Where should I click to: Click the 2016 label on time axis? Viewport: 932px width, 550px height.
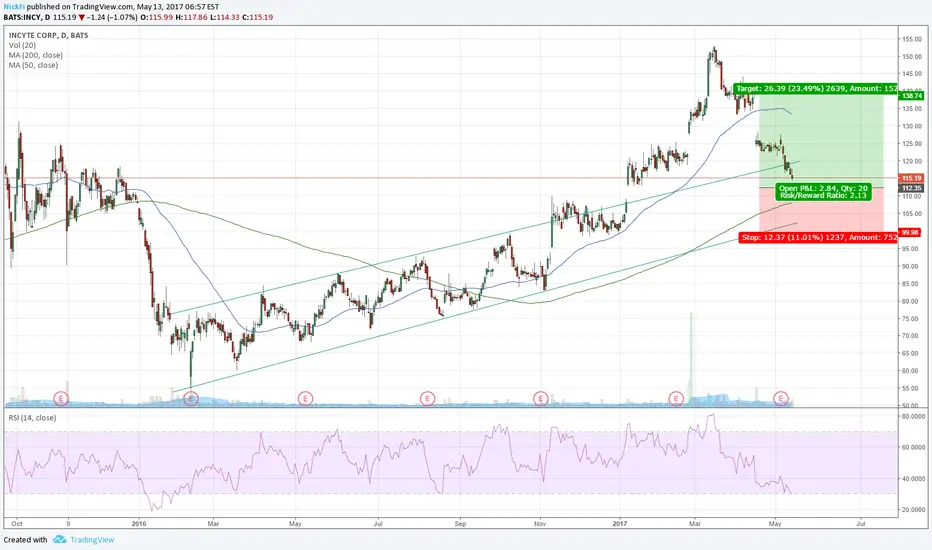coord(139,524)
